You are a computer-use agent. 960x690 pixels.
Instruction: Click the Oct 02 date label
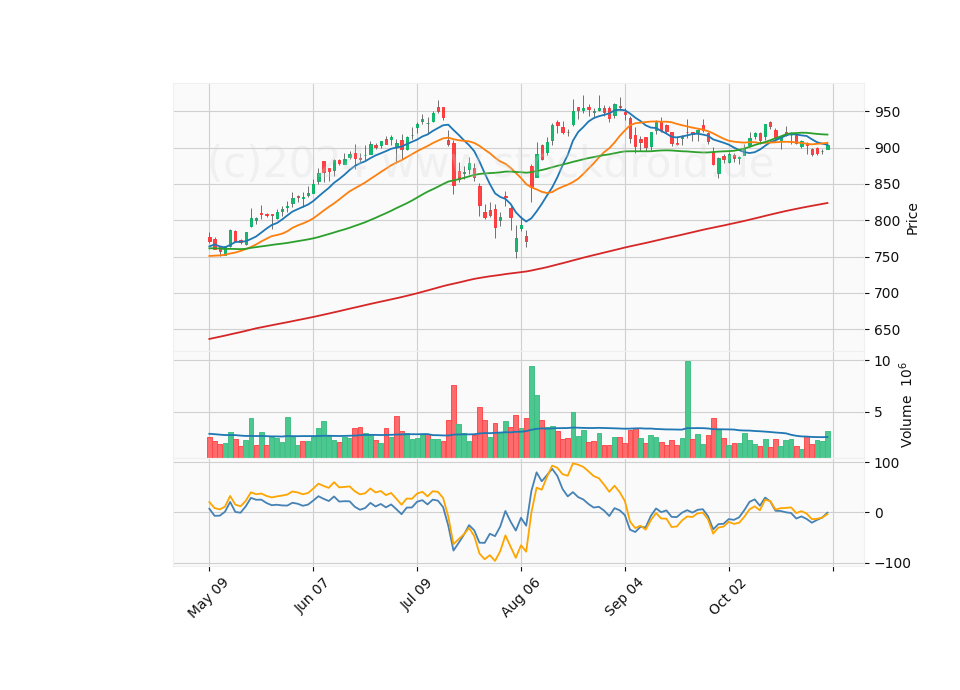click(728, 596)
